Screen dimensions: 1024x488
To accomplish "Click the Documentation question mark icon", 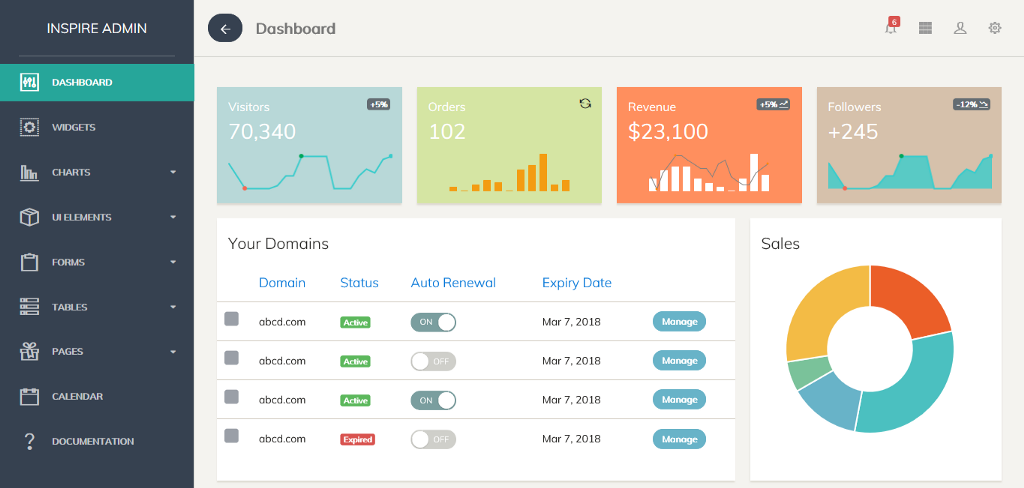I will [x=30, y=441].
